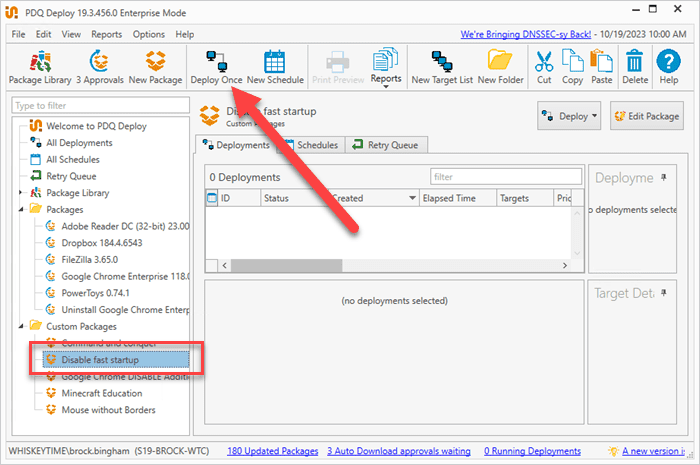
Task: Collapse the Packages folder node
Action: point(21,209)
